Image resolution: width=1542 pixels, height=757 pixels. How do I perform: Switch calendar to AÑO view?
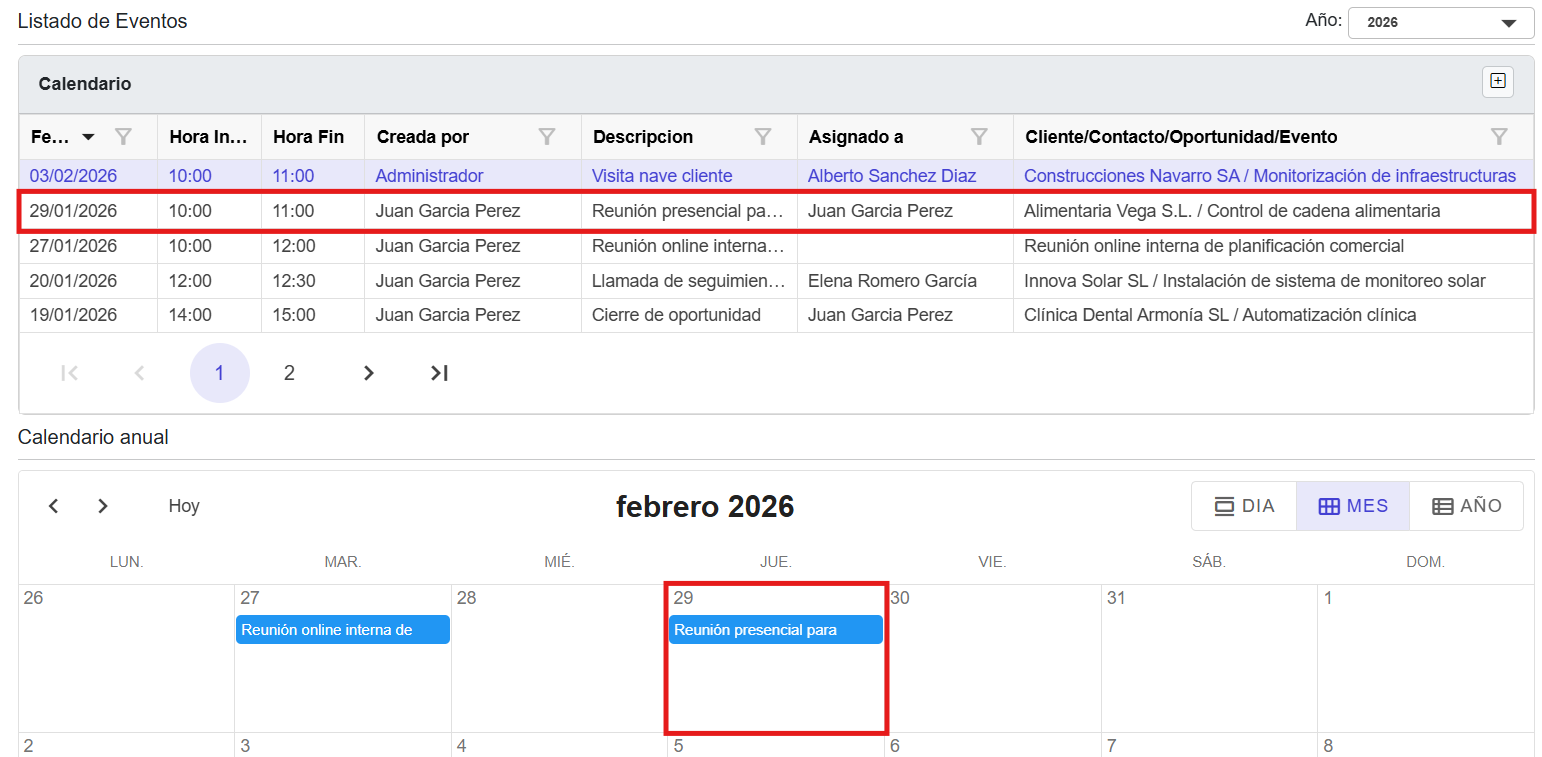[1467, 506]
